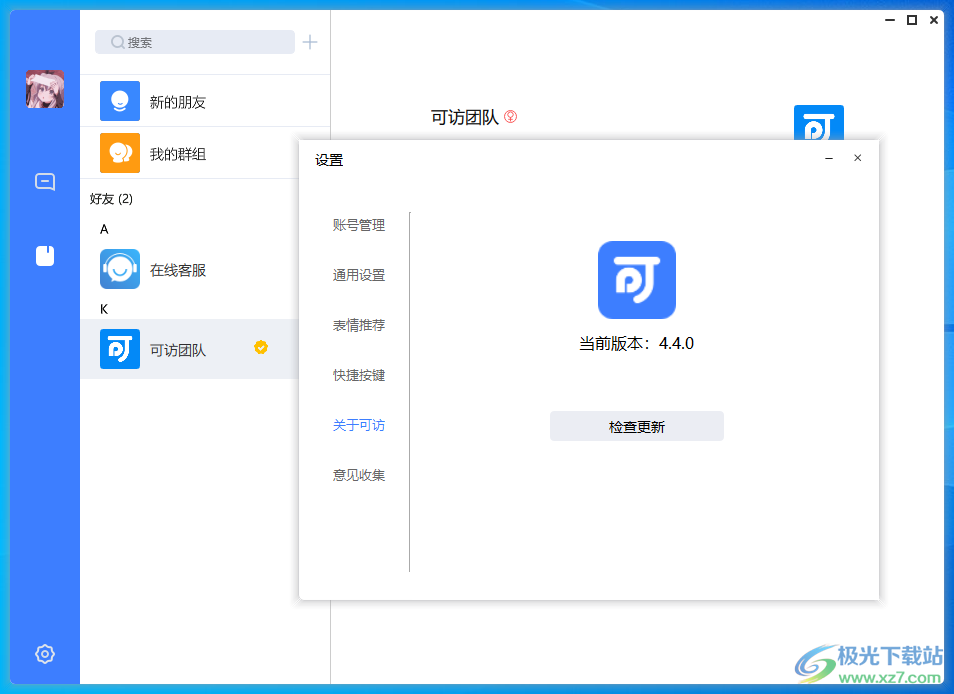Click inside the 搜索 search field

coord(194,42)
